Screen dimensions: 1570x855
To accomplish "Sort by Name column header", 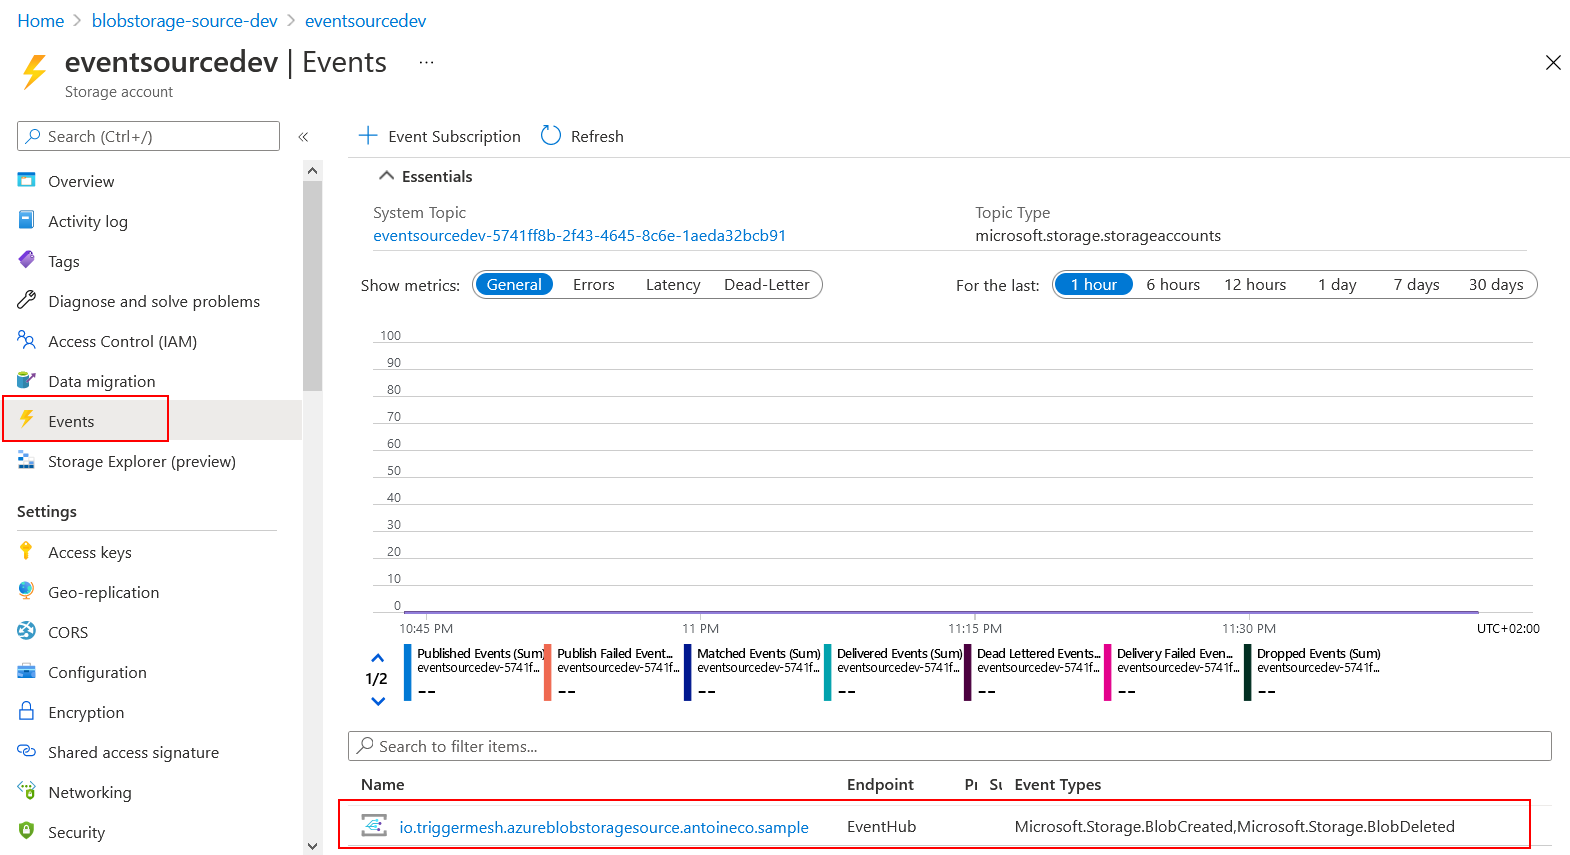I will tap(383, 784).
